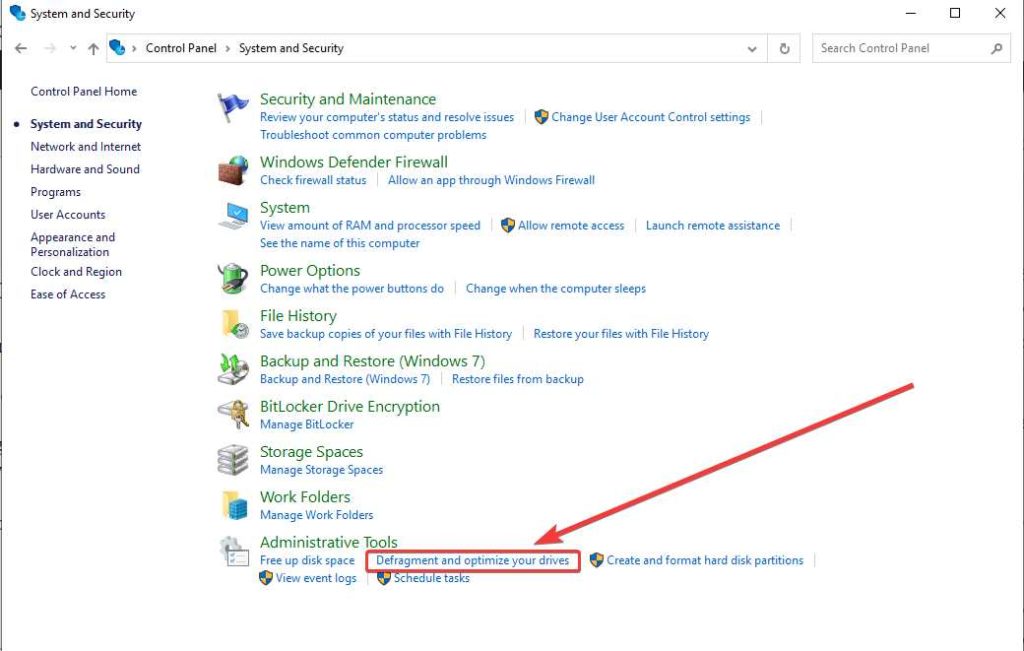Click Restore files from backup link
1024x651 pixels.
[x=518, y=379]
